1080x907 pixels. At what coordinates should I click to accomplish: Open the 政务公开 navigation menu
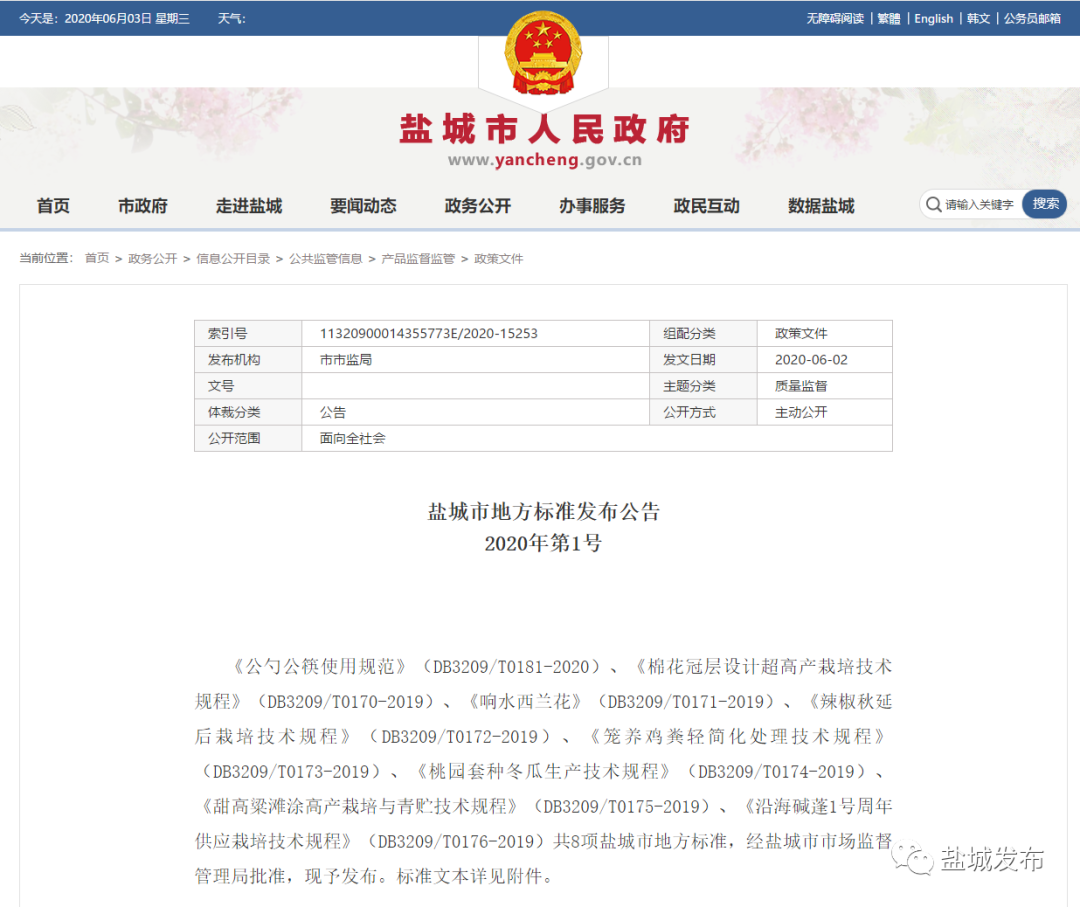477,206
